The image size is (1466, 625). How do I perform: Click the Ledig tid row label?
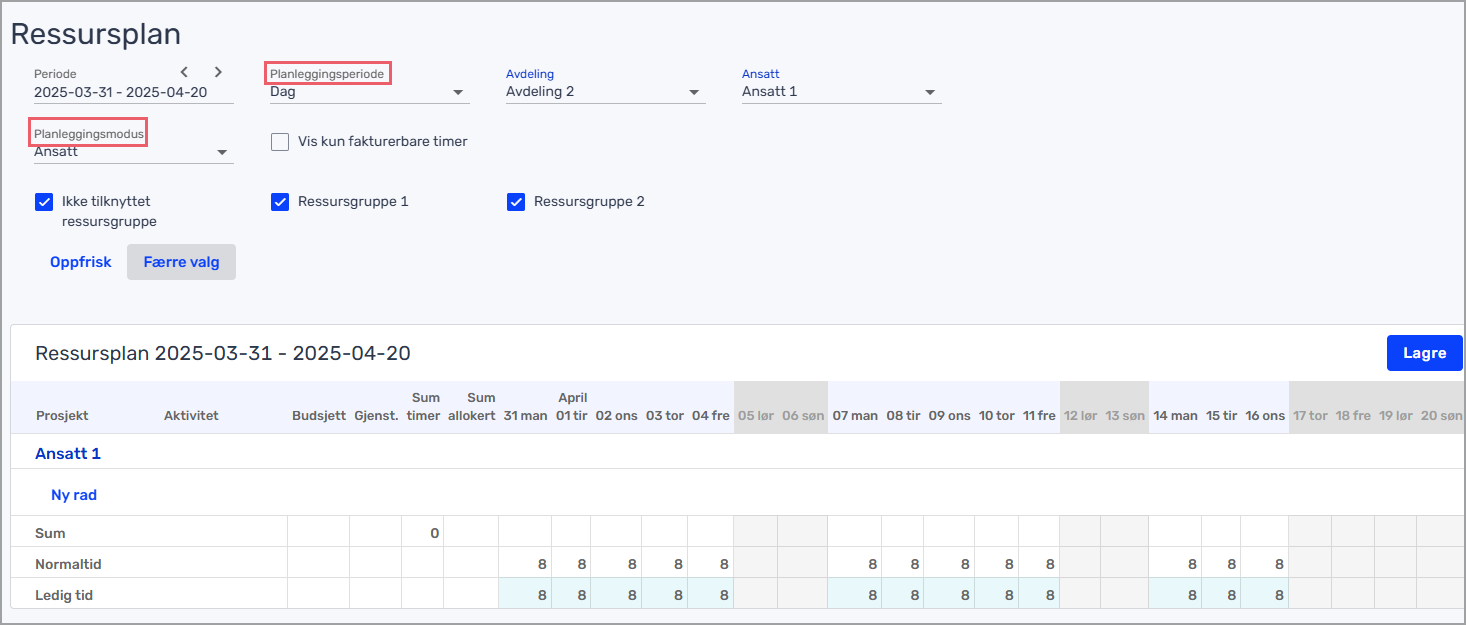[64, 596]
